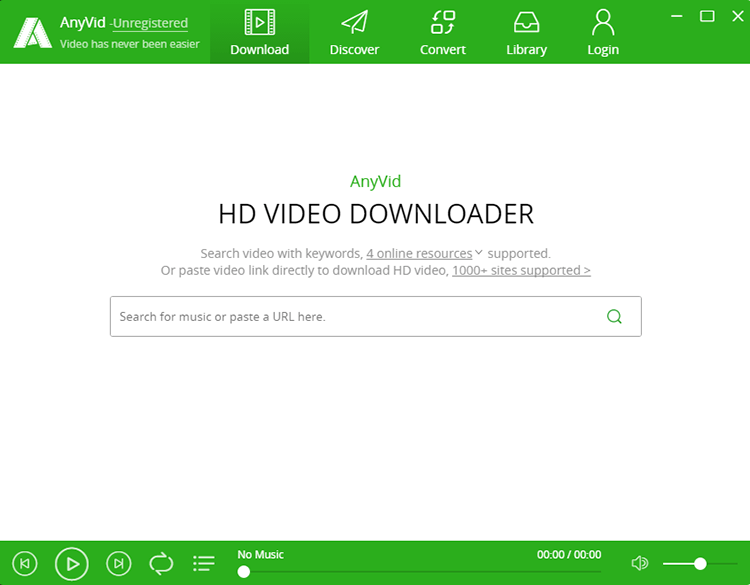Open the 1000+ sites supported link

point(521,270)
